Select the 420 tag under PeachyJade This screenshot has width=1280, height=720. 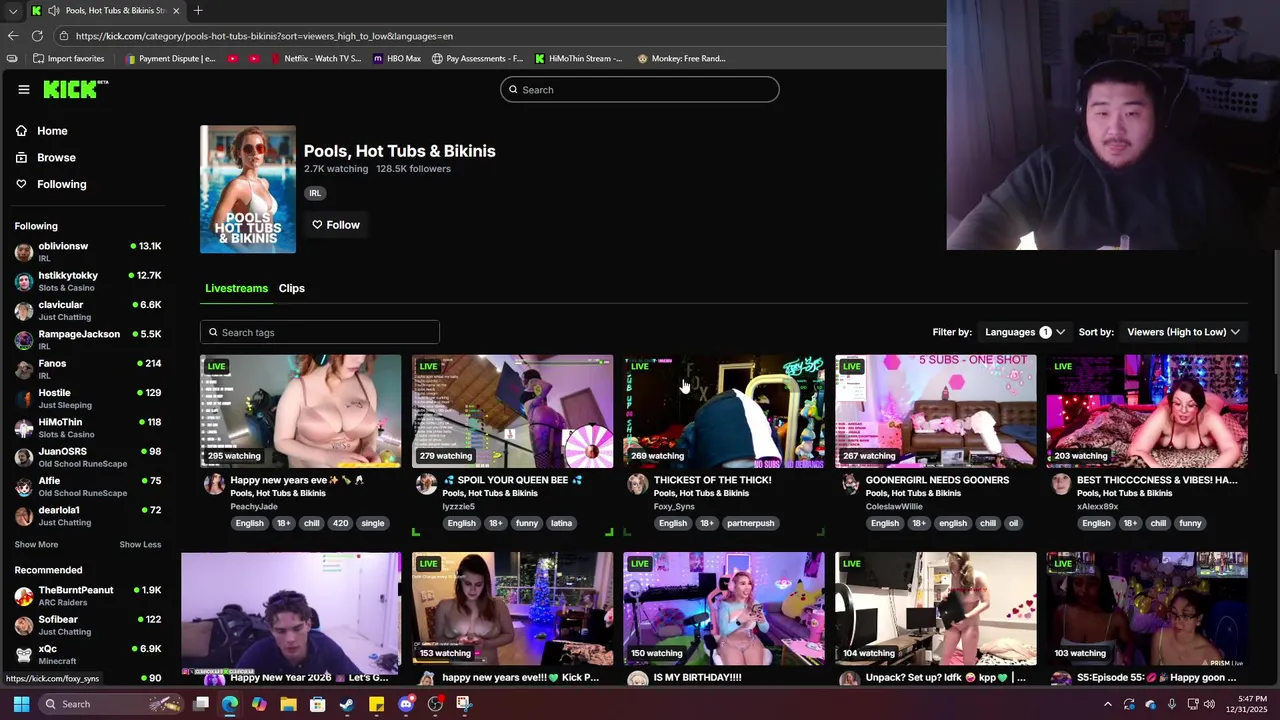[340, 523]
